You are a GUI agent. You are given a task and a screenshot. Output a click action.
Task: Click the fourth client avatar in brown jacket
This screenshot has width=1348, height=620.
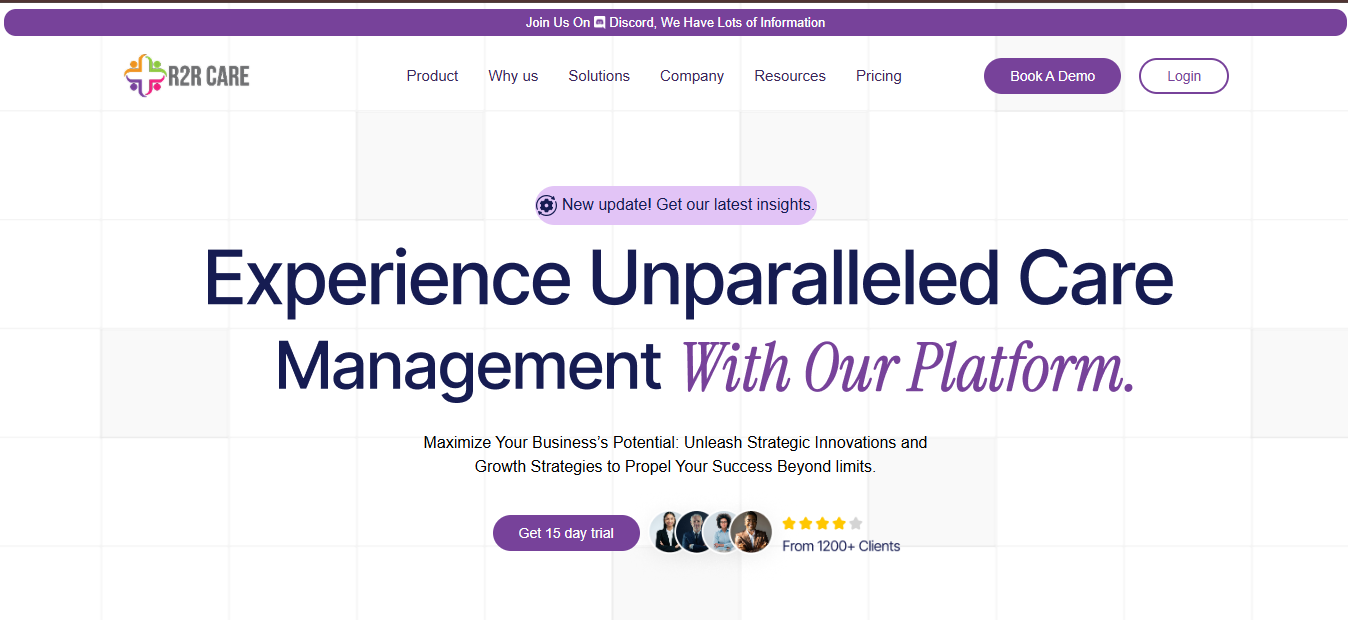(751, 532)
